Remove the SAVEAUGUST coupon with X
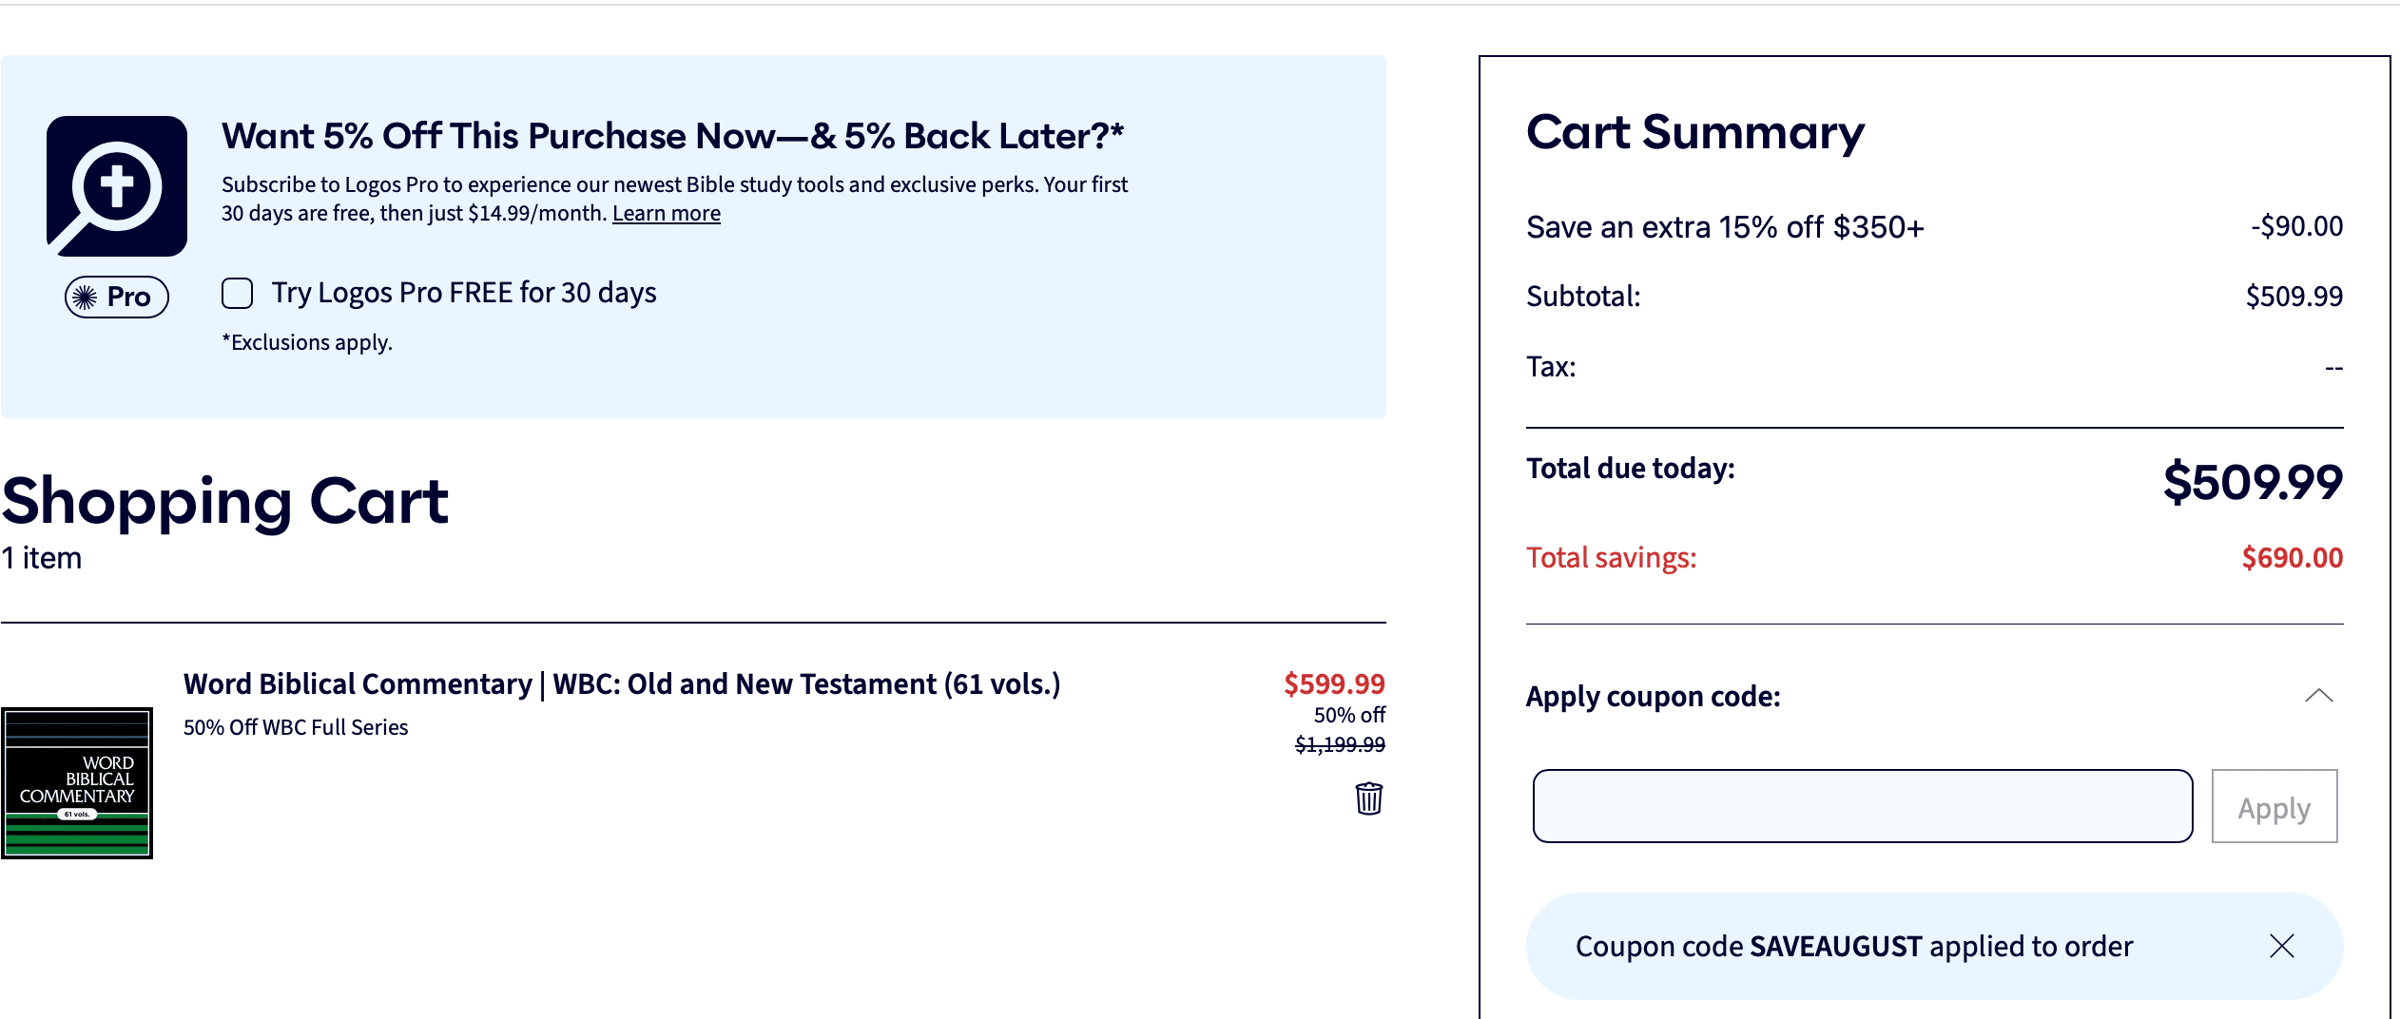 click(x=2281, y=946)
